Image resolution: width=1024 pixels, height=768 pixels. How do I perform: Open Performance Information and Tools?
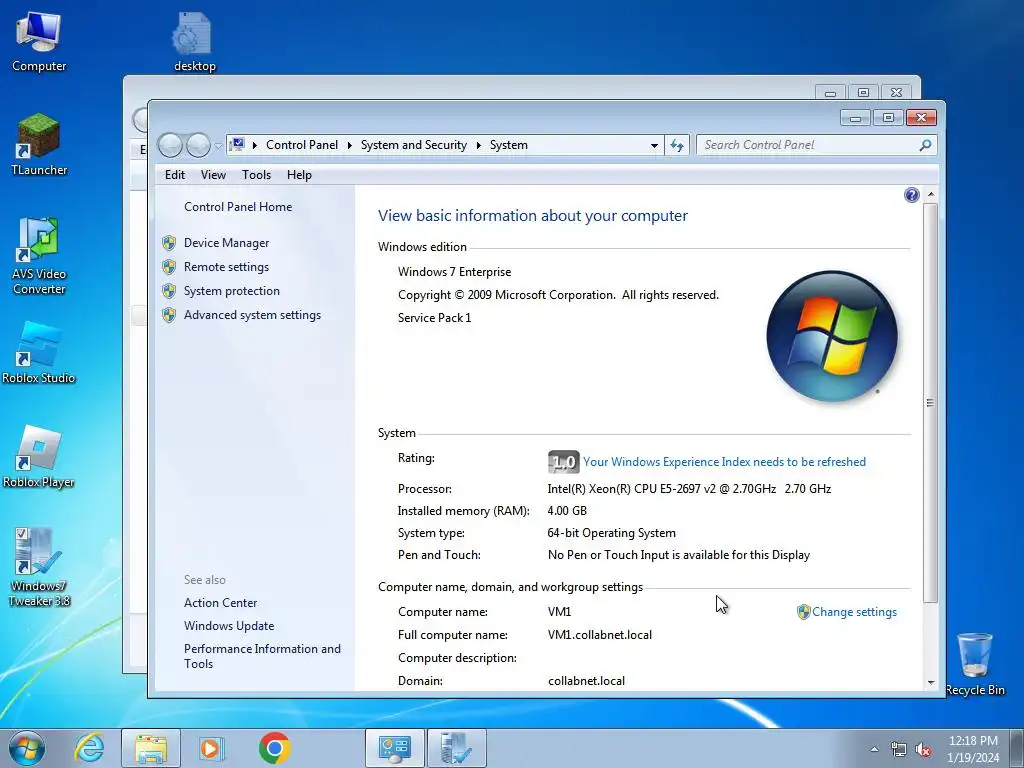point(262,656)
